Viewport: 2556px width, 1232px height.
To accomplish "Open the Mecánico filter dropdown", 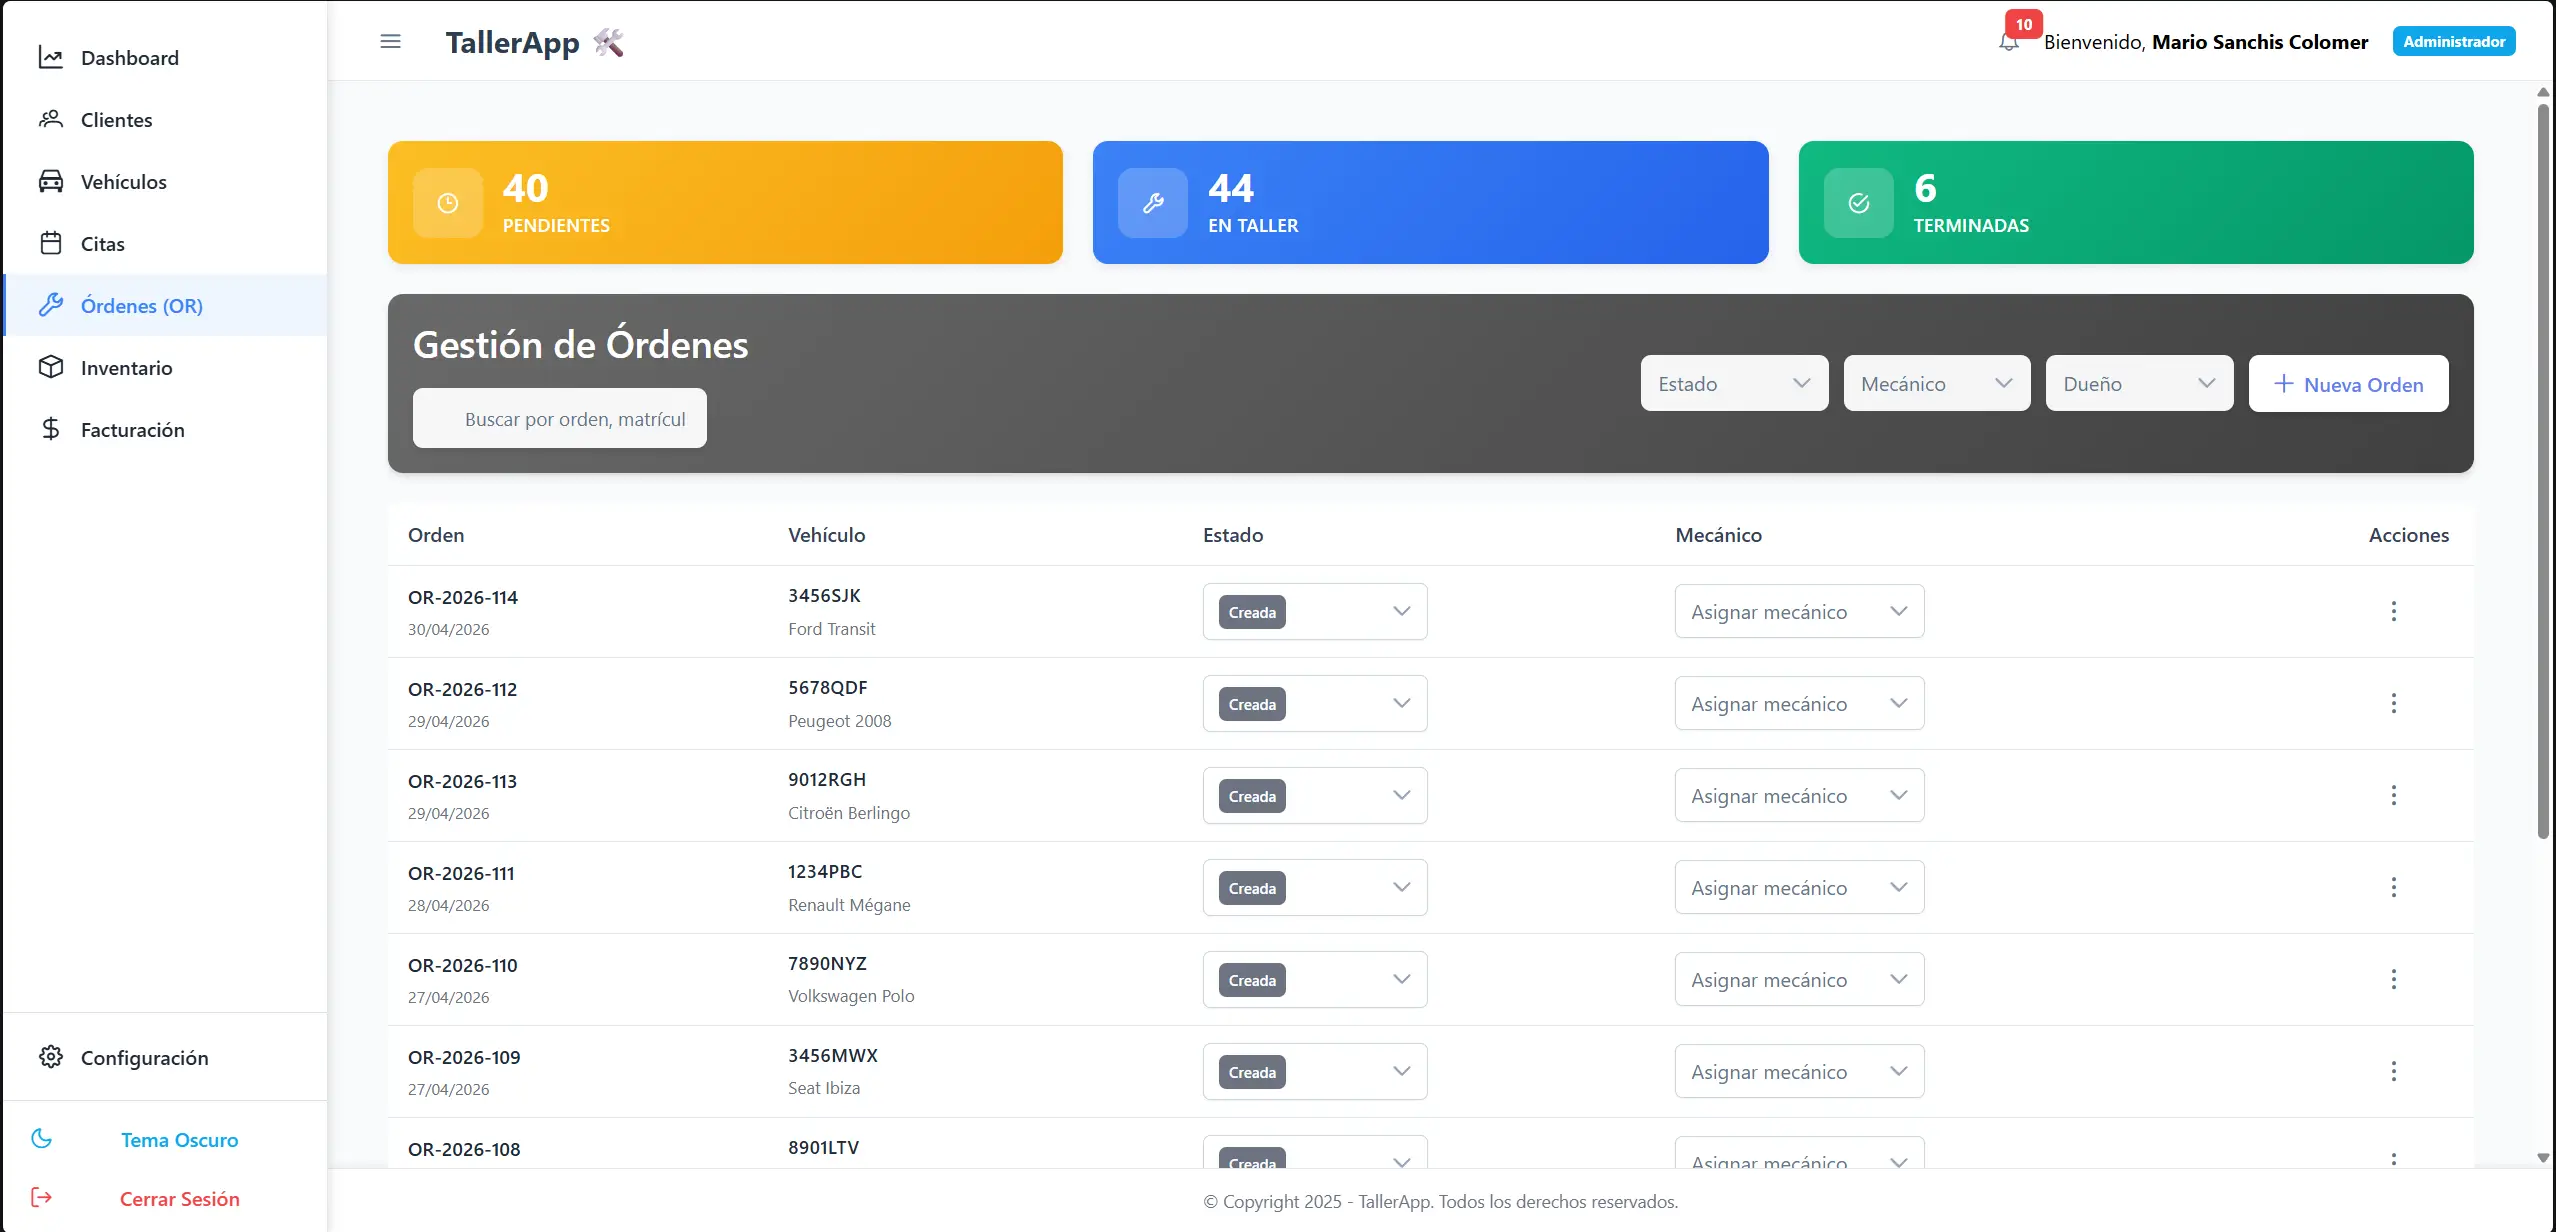I will [1937, 383].
